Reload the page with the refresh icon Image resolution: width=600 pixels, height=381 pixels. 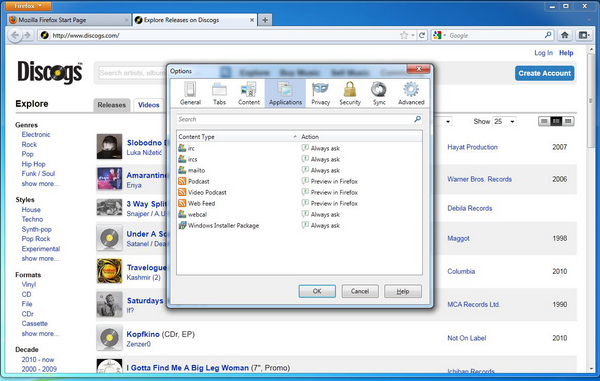tap(422, 35)
